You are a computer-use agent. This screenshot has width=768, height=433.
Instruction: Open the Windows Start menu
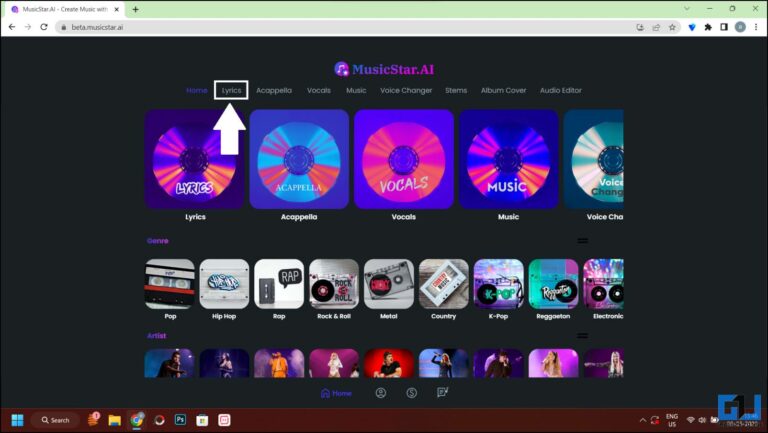point(17,420)
